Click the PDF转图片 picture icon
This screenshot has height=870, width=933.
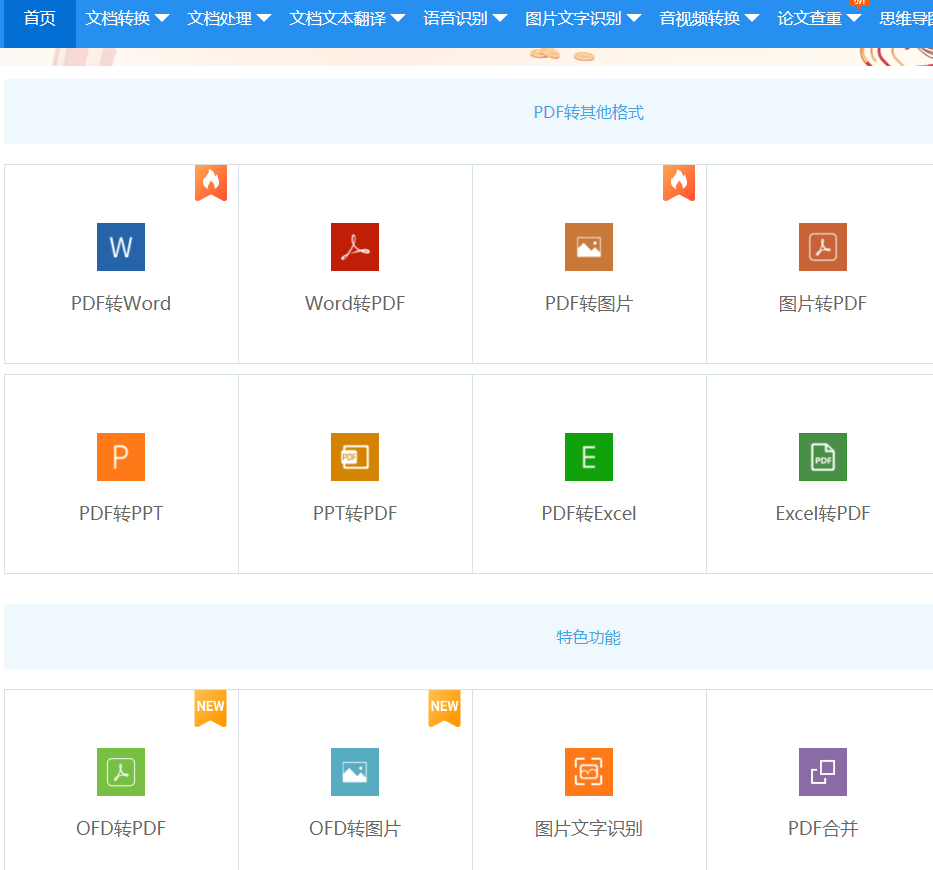pyautogui.click(x=588, y=247)
